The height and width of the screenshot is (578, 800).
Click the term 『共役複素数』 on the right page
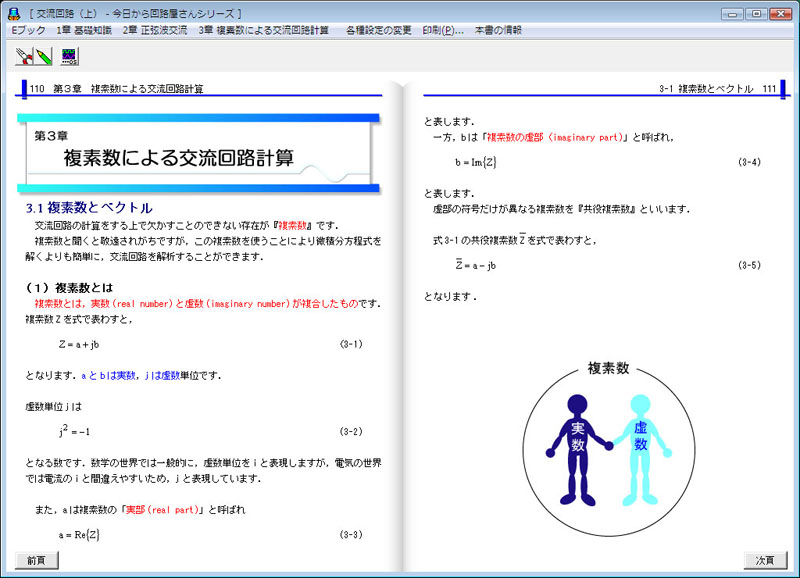pyautogui.click(x=607, y=209)
